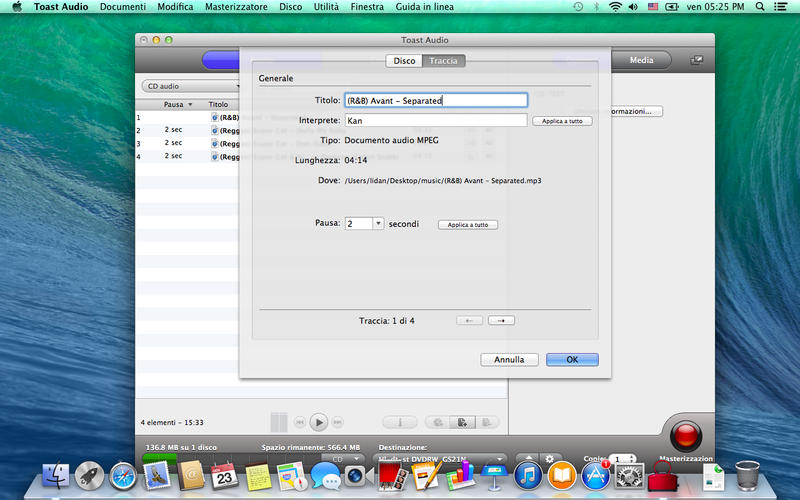Image resolution: width=800 pixels, height=500 pixels.
Task: Click the eject disc icon
Action: (527, 458)
